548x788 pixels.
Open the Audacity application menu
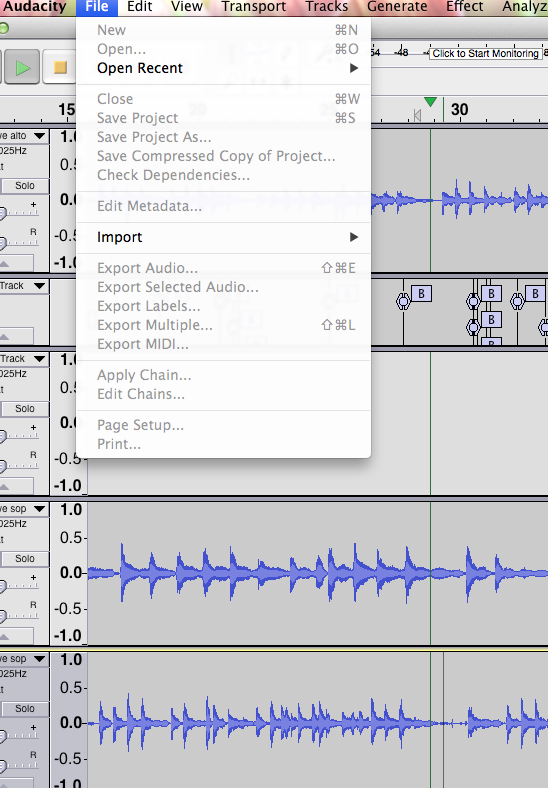(34, 7)
